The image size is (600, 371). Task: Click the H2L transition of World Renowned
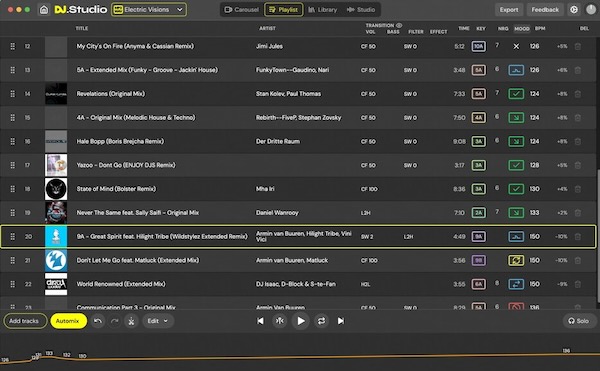365,284
